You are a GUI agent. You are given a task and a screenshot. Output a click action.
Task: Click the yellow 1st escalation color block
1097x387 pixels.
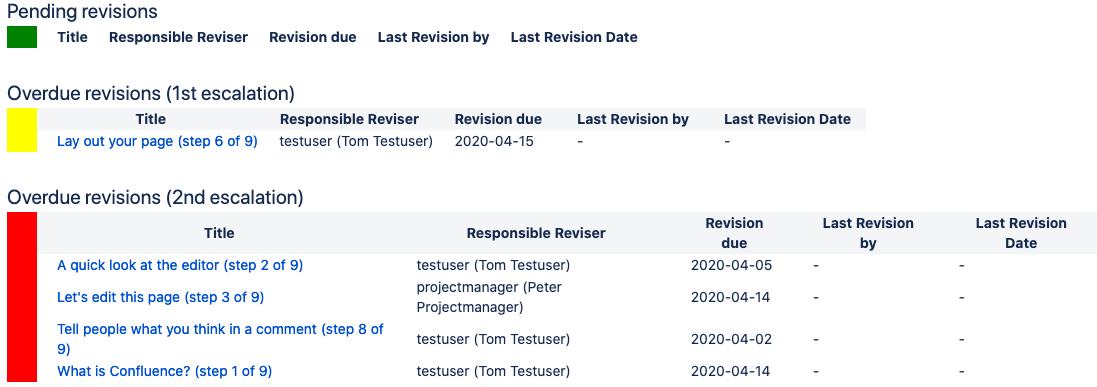point(22,130)
